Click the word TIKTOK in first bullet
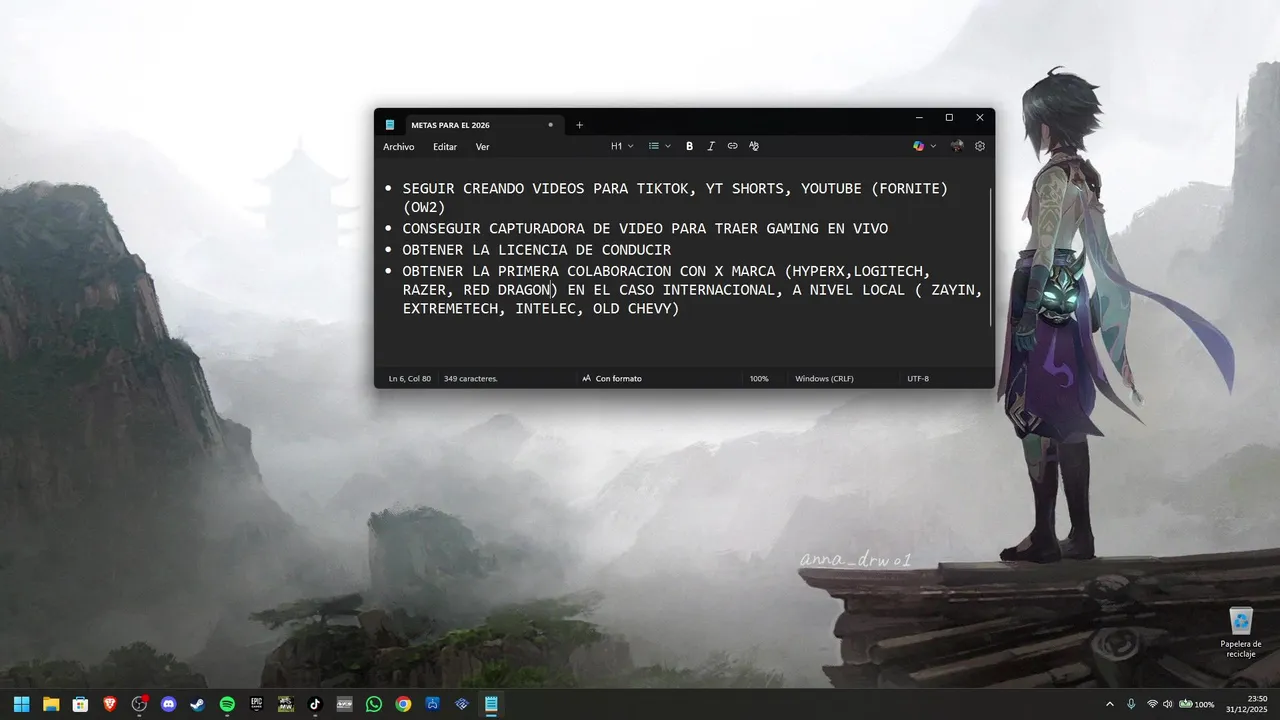The width and height of the screenshot is (1280, 720). [x=663, y=188]
